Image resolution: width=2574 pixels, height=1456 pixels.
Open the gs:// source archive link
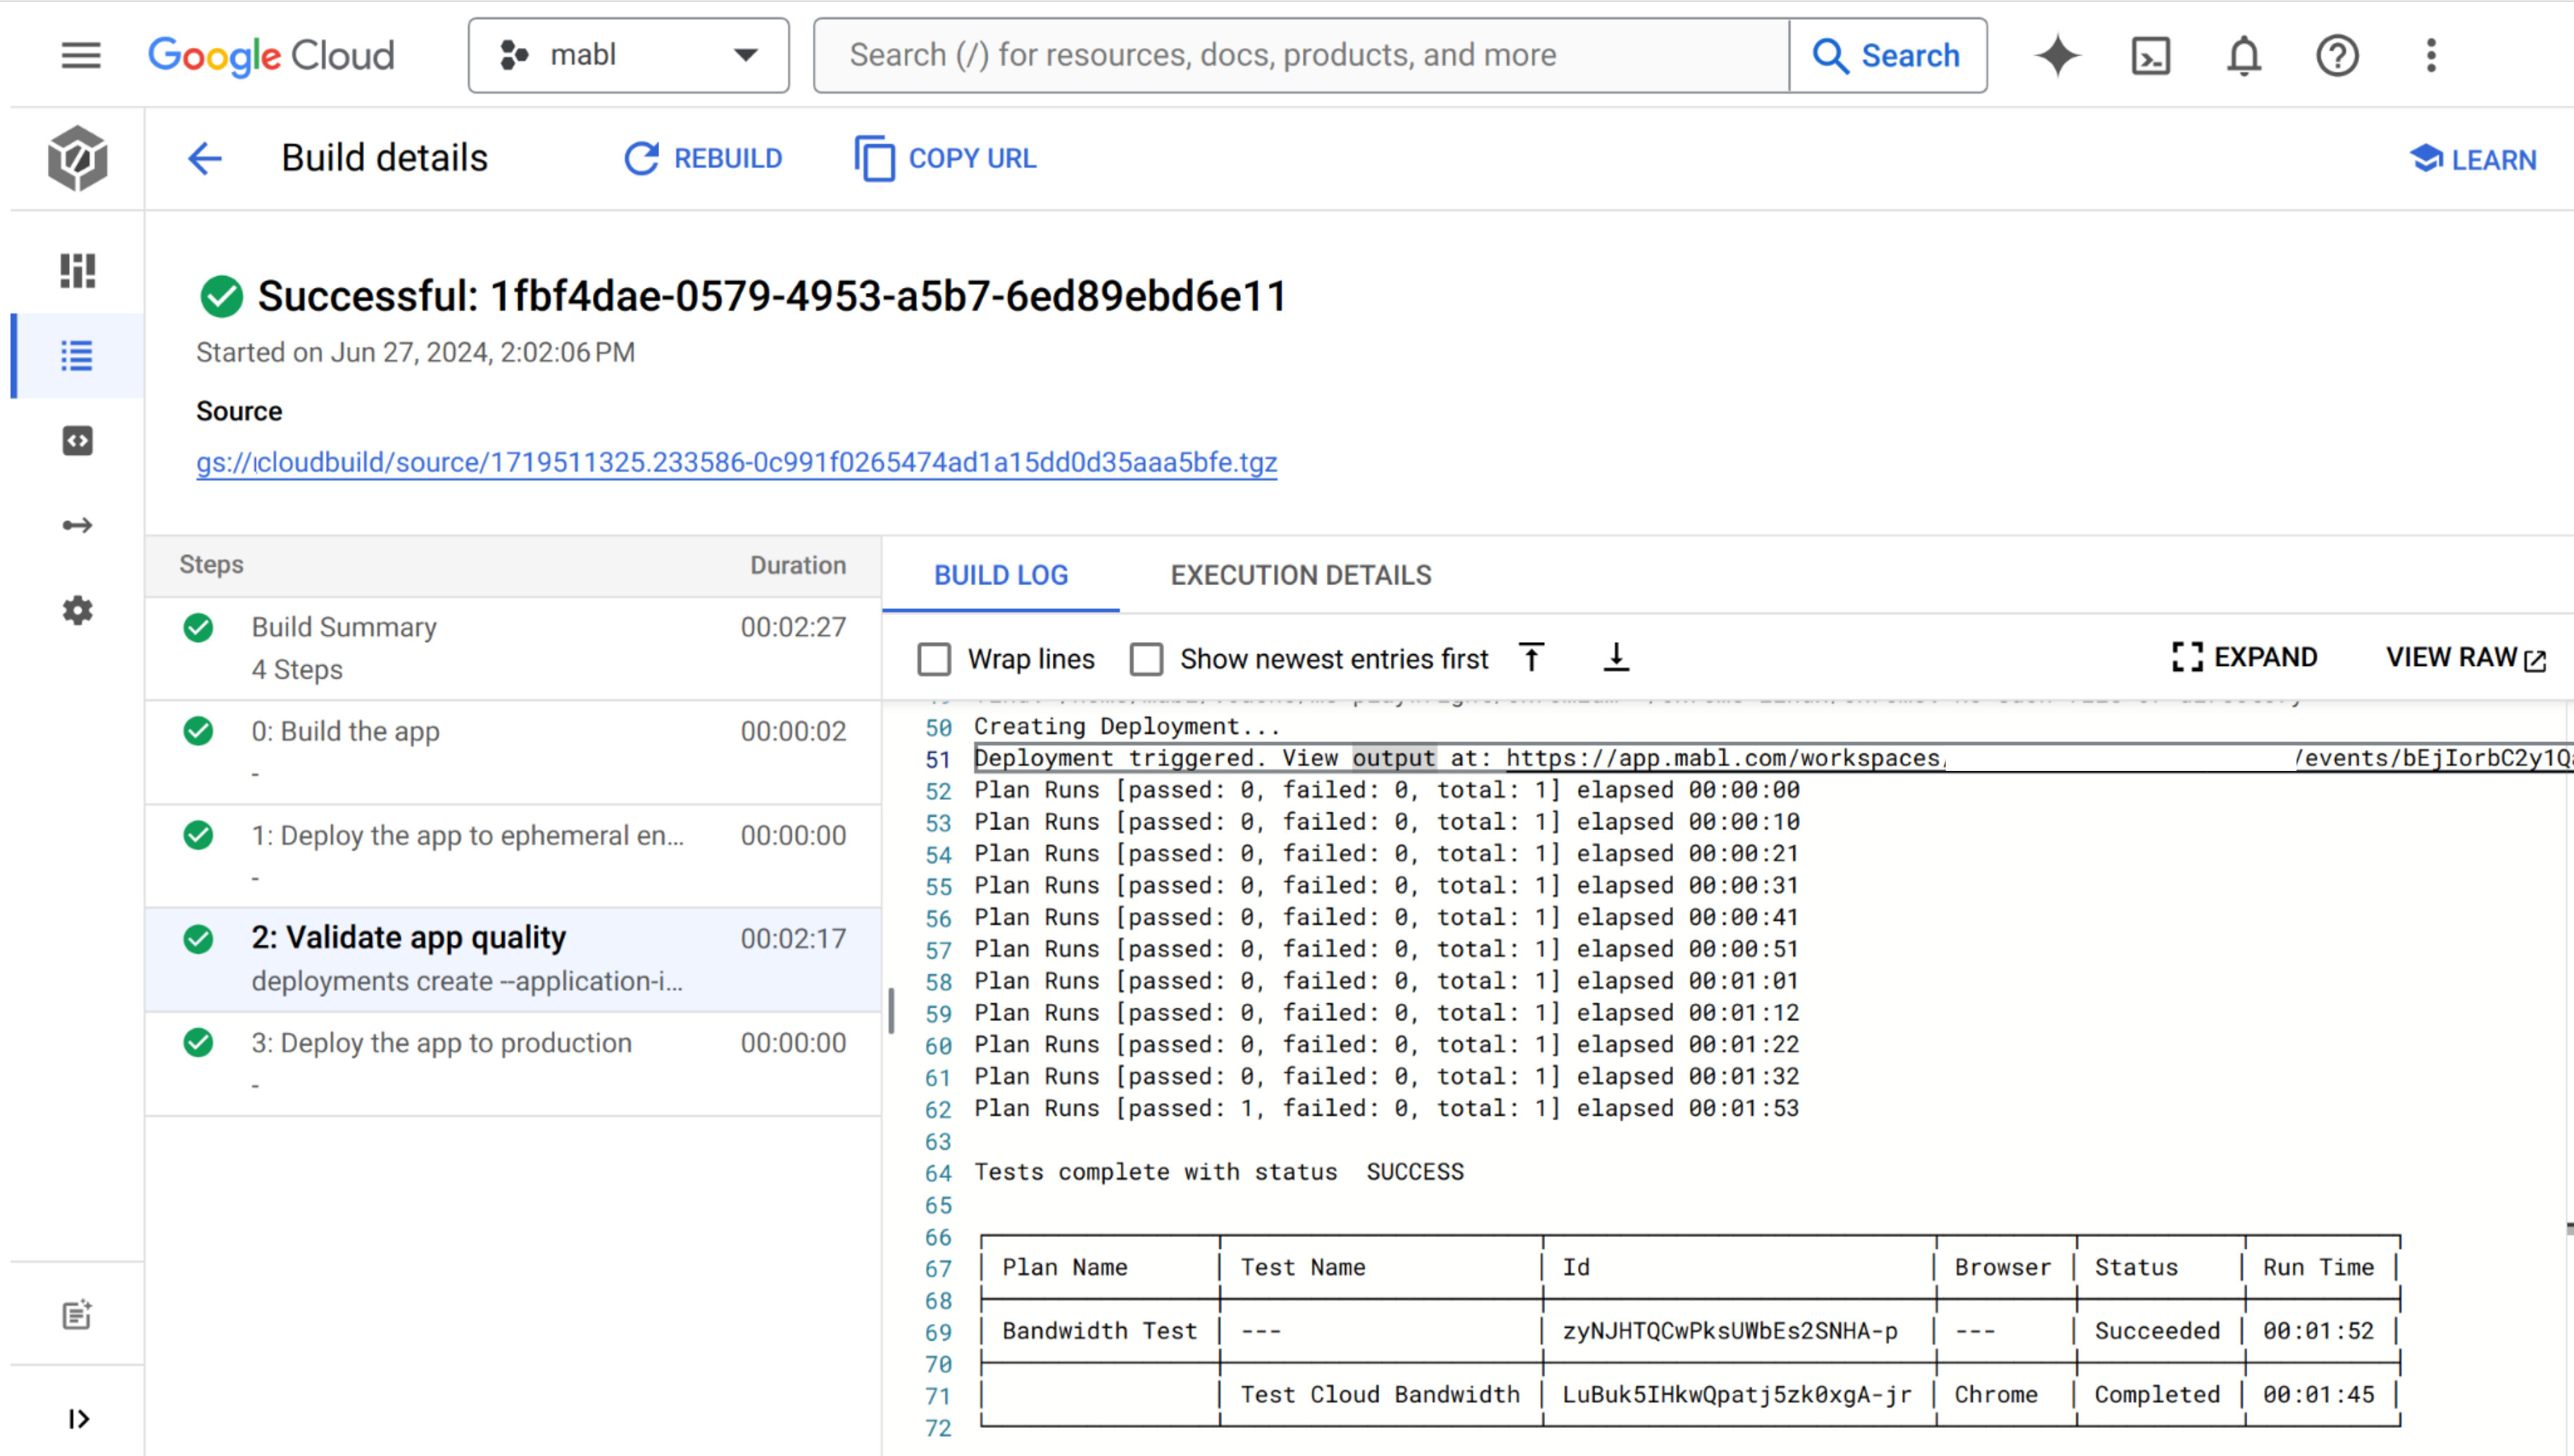[735, 462]
